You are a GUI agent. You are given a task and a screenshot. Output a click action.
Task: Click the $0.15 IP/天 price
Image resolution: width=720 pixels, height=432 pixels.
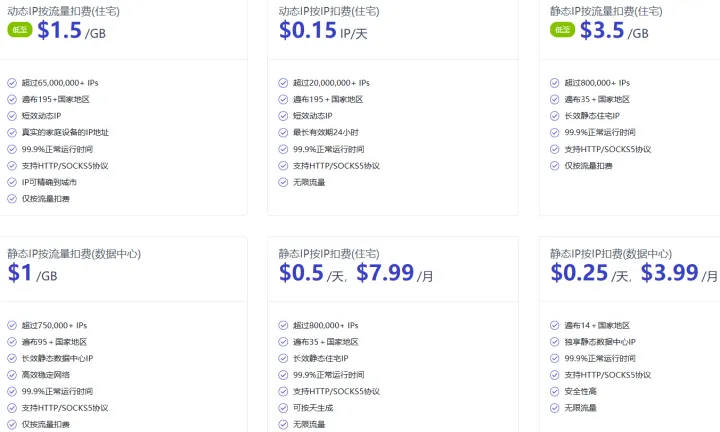[x=323, y=31]
